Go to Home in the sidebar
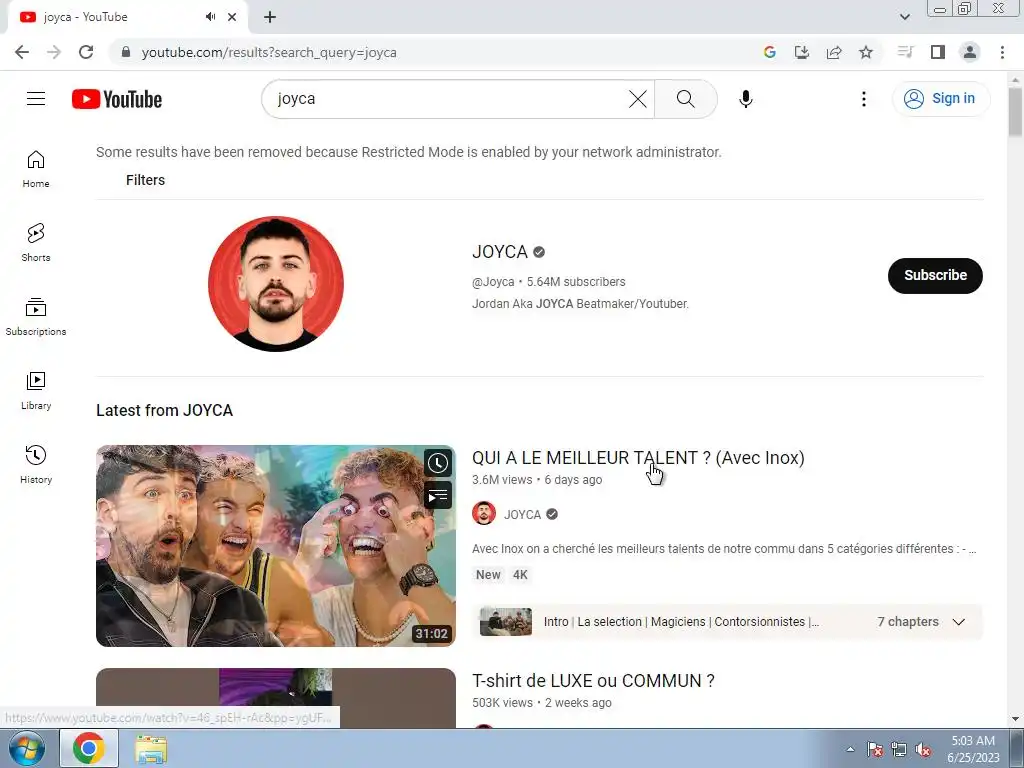Screen dimensions: 1024x768 pos(36,169)
